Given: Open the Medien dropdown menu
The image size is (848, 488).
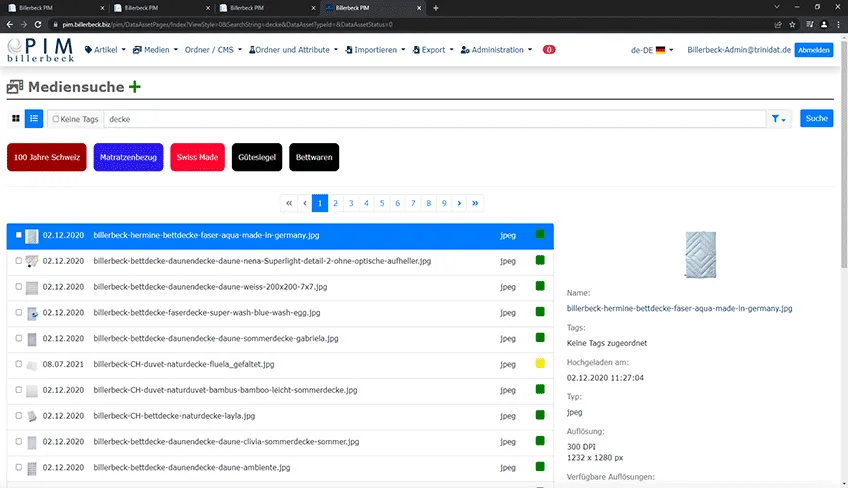Looking at the screenshot, I should pyautogui.click(x=155, y=50).
